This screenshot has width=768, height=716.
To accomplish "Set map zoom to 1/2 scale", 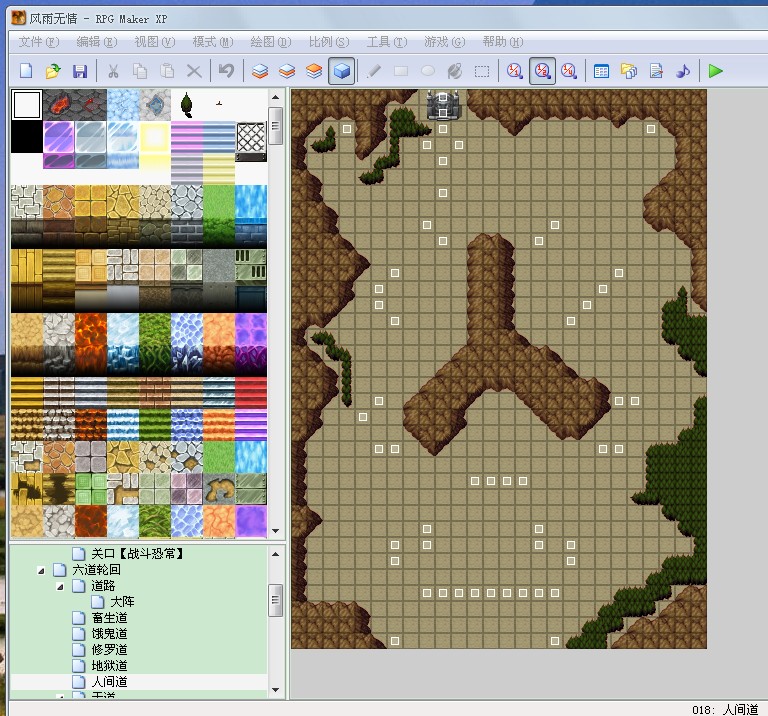I will click(542, 71).
